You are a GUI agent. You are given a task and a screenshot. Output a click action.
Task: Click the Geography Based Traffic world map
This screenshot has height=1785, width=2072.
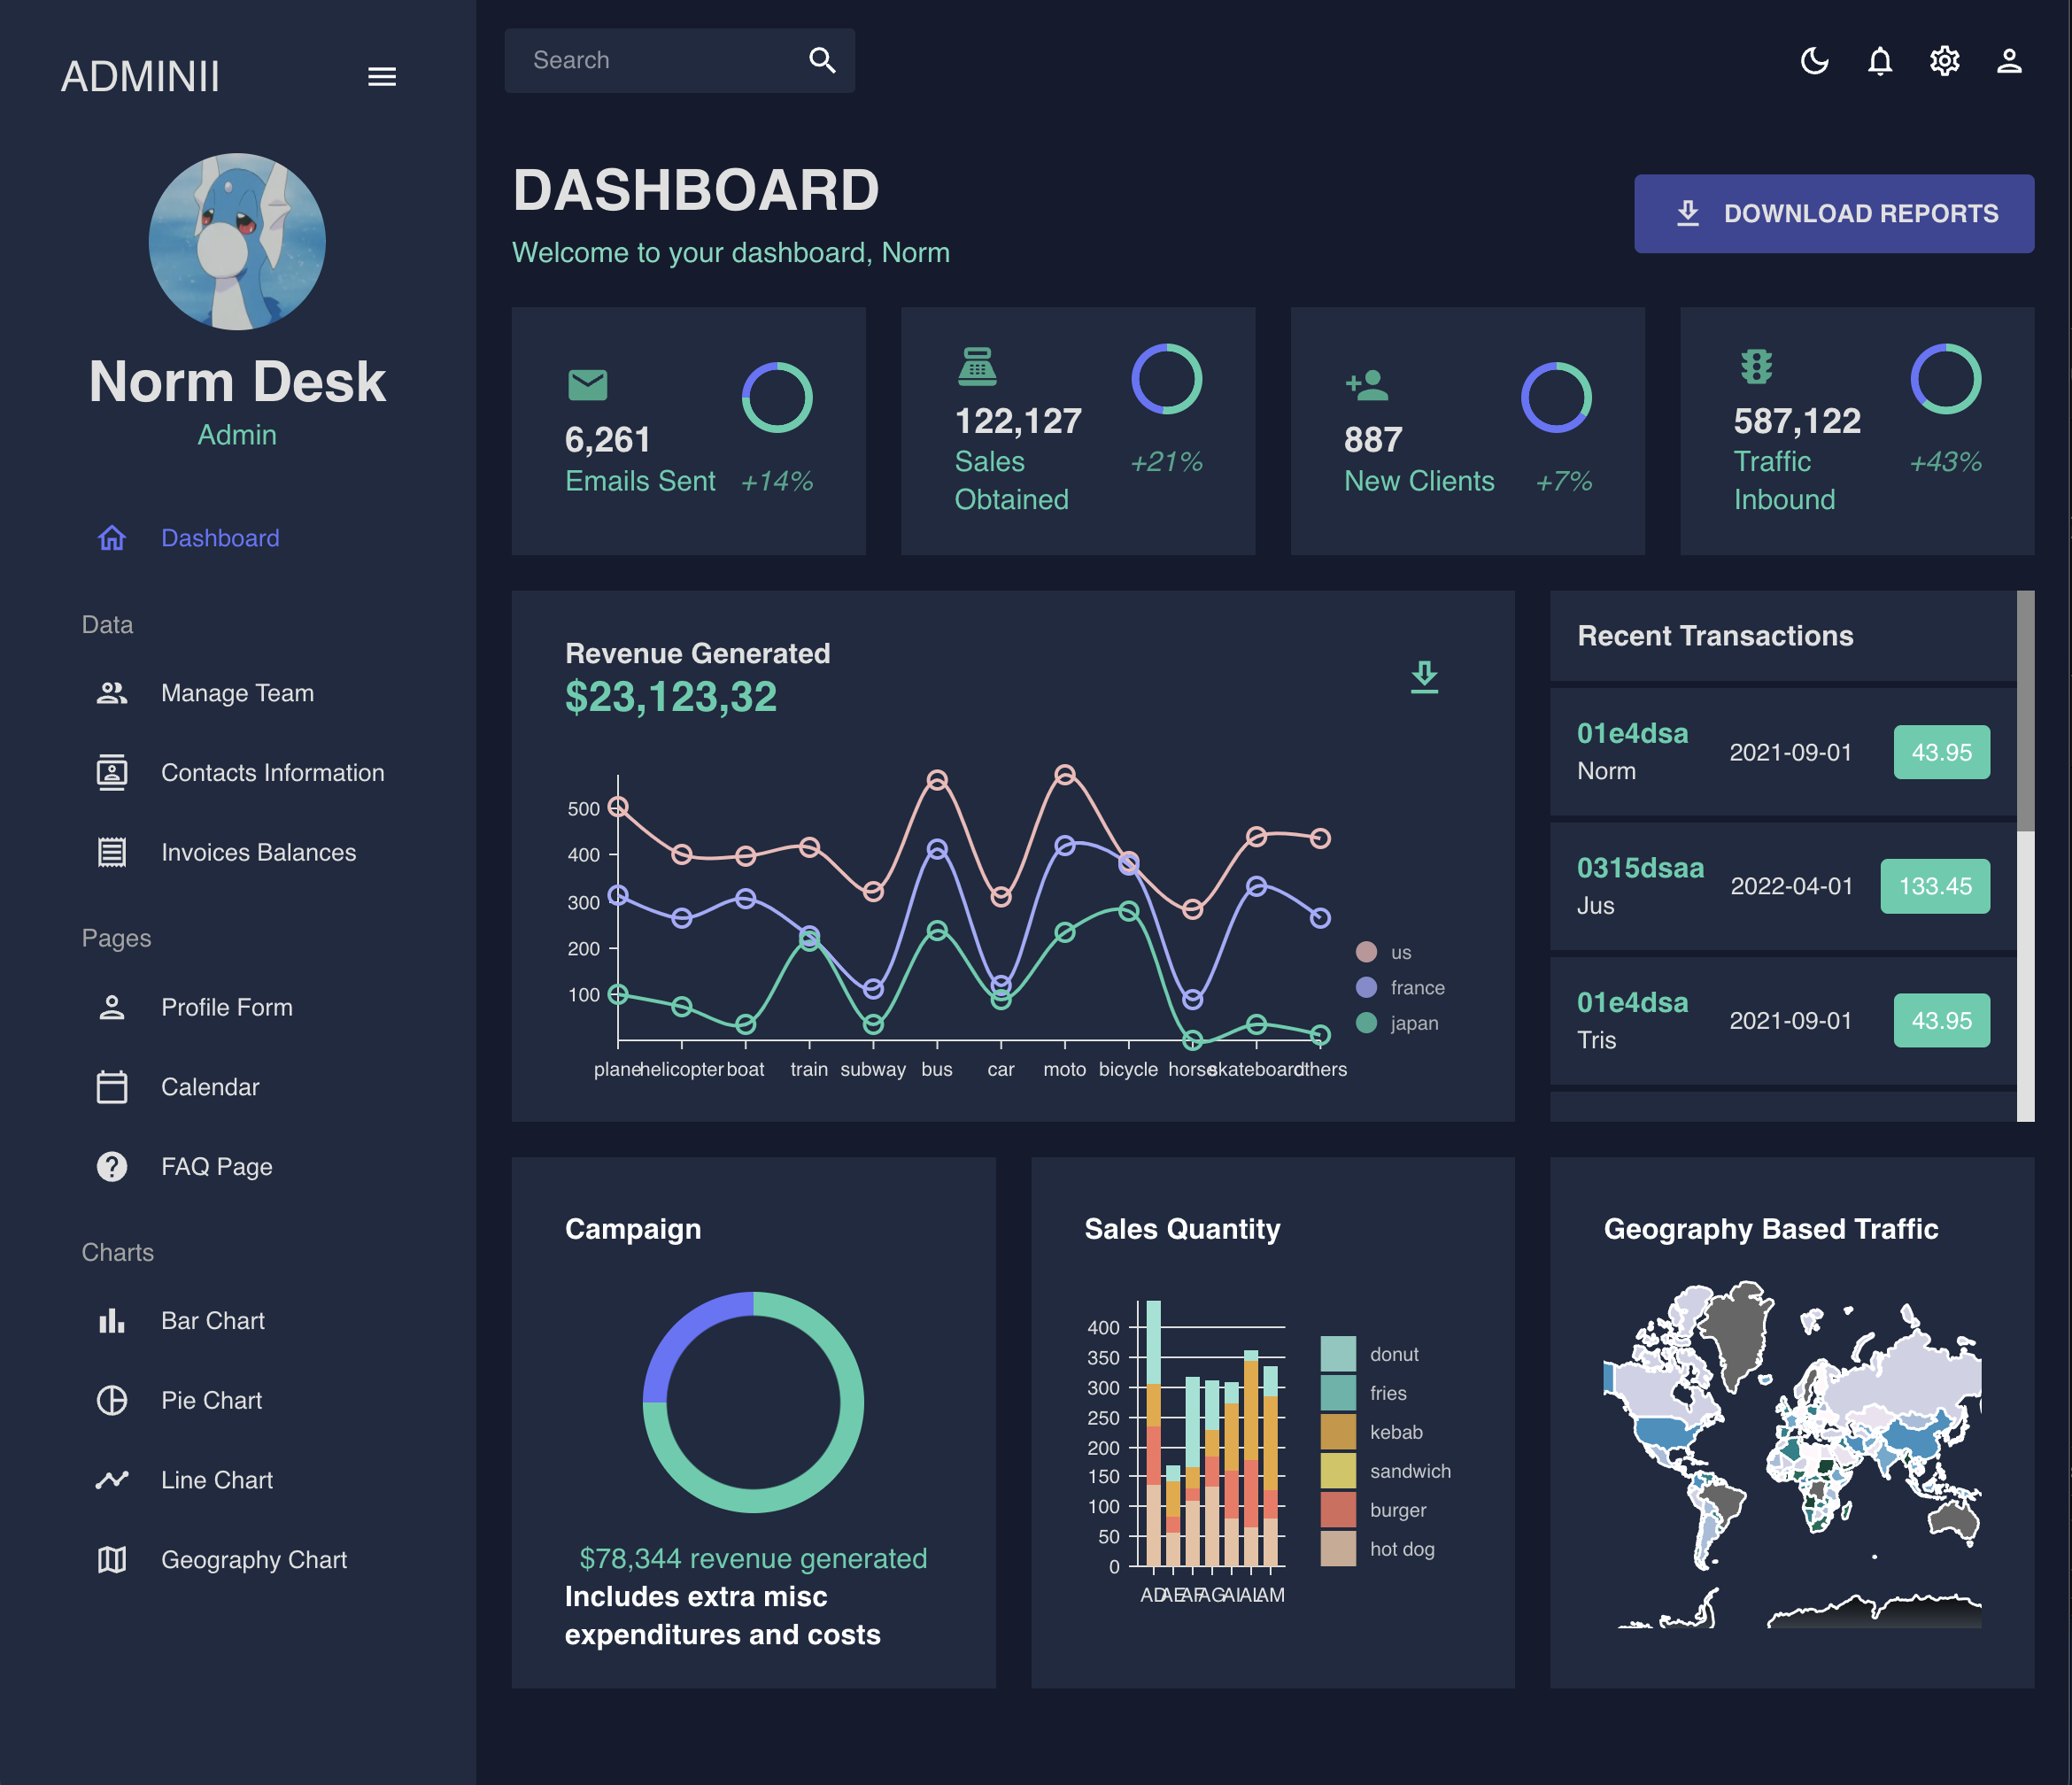tap(1792, 1453)
